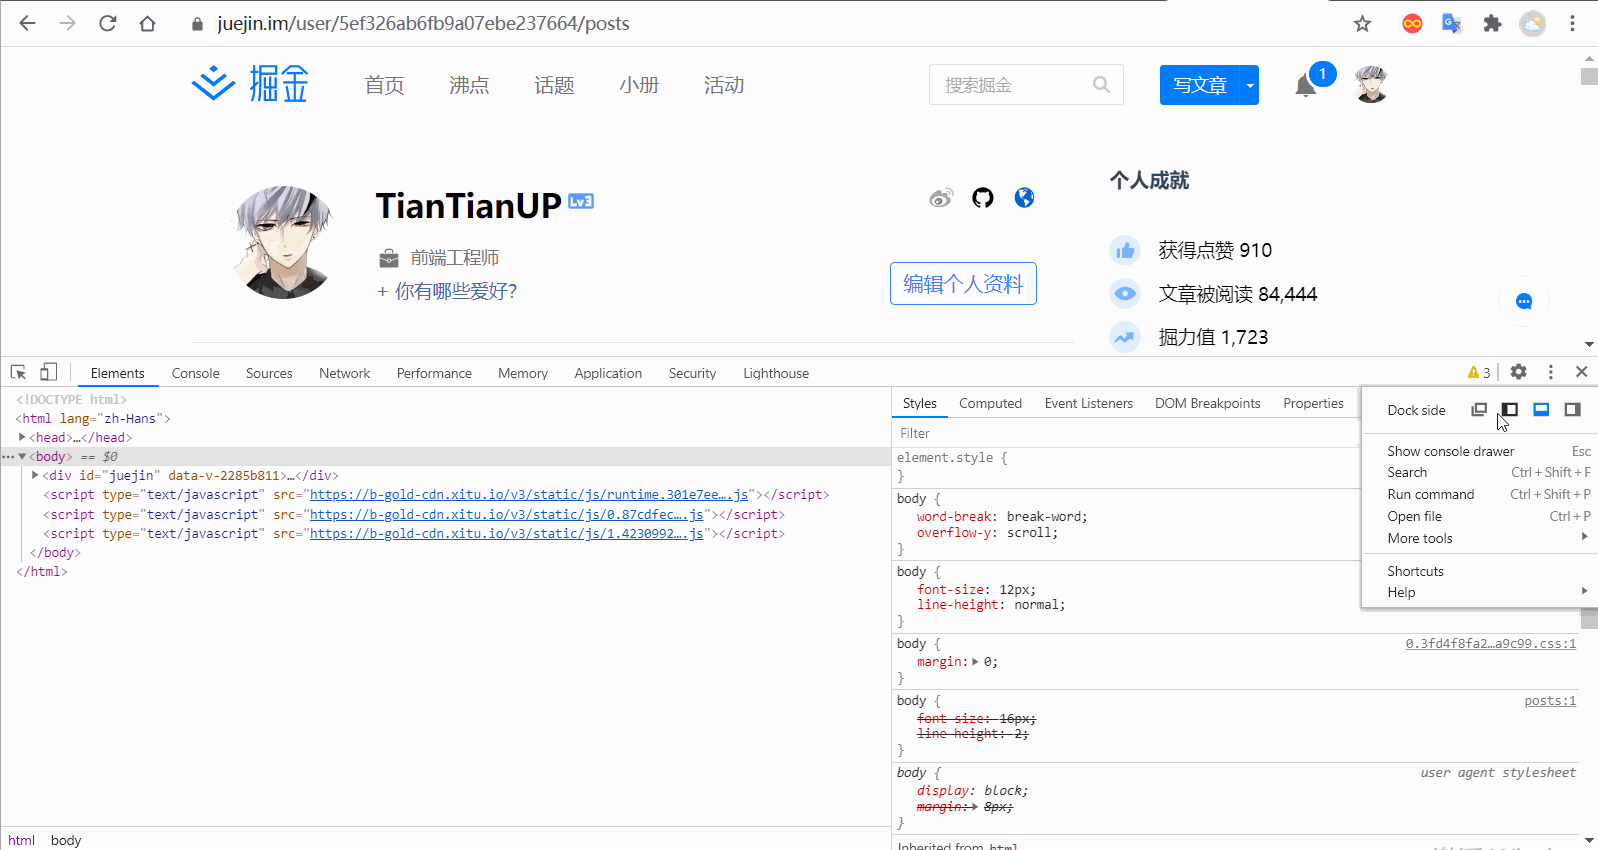Viewport: 1598px width, 850px height.
Task: Open the Chrome three-dot menu
Action: click(1572, 23)
